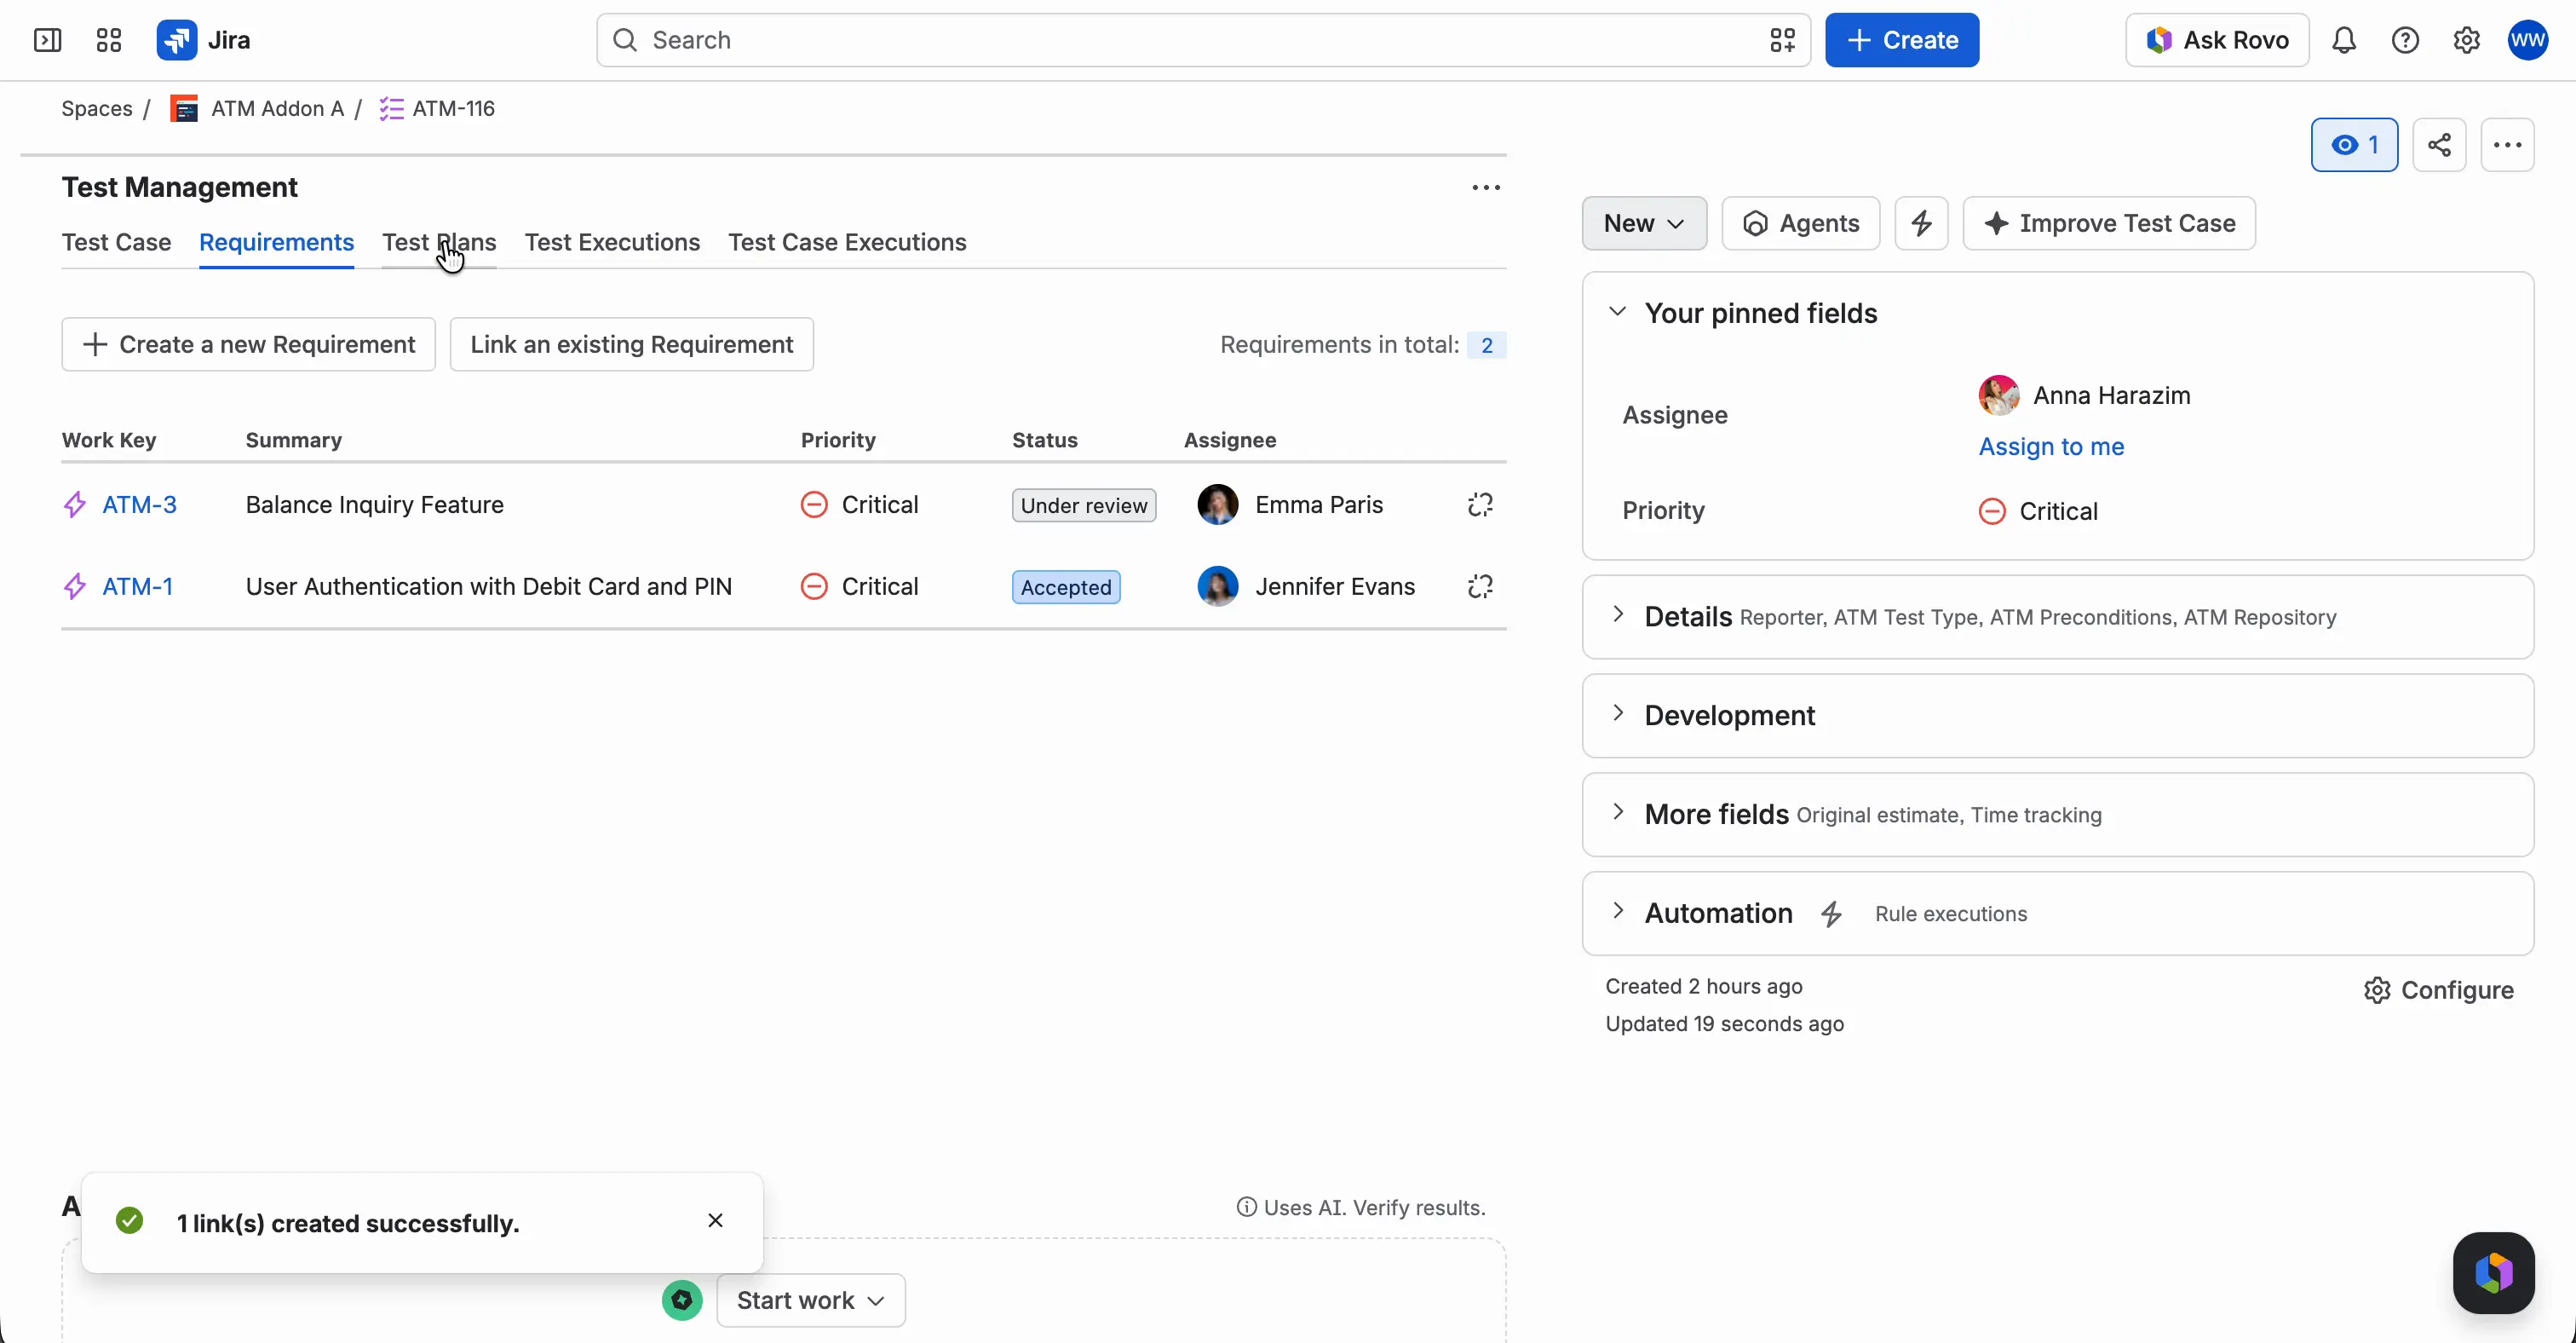2576x1343 pixels.
Task: Click Ask Rovo button
Action: [2217, 40]
